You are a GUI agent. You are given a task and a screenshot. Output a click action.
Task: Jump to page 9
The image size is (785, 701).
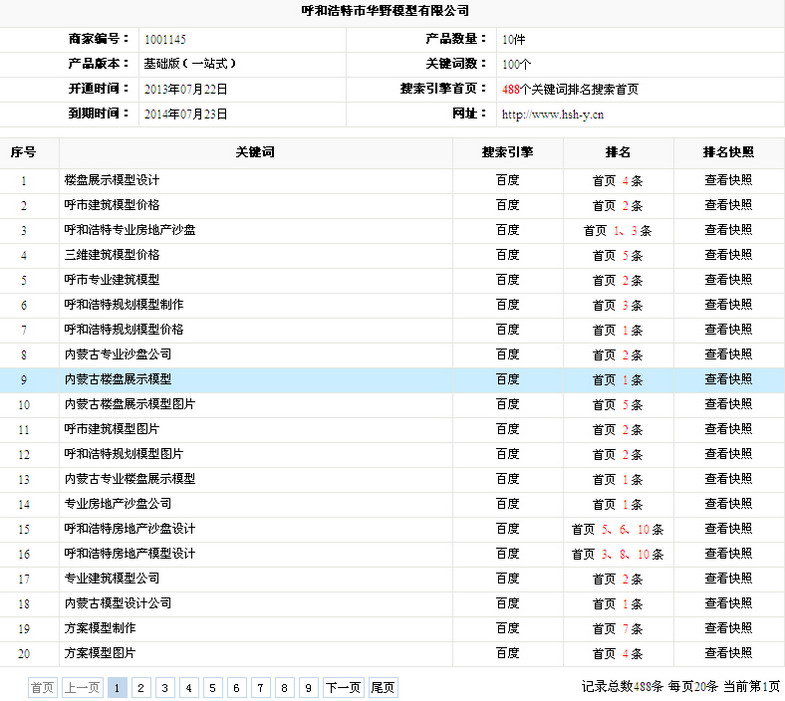(x=308, y=687)
